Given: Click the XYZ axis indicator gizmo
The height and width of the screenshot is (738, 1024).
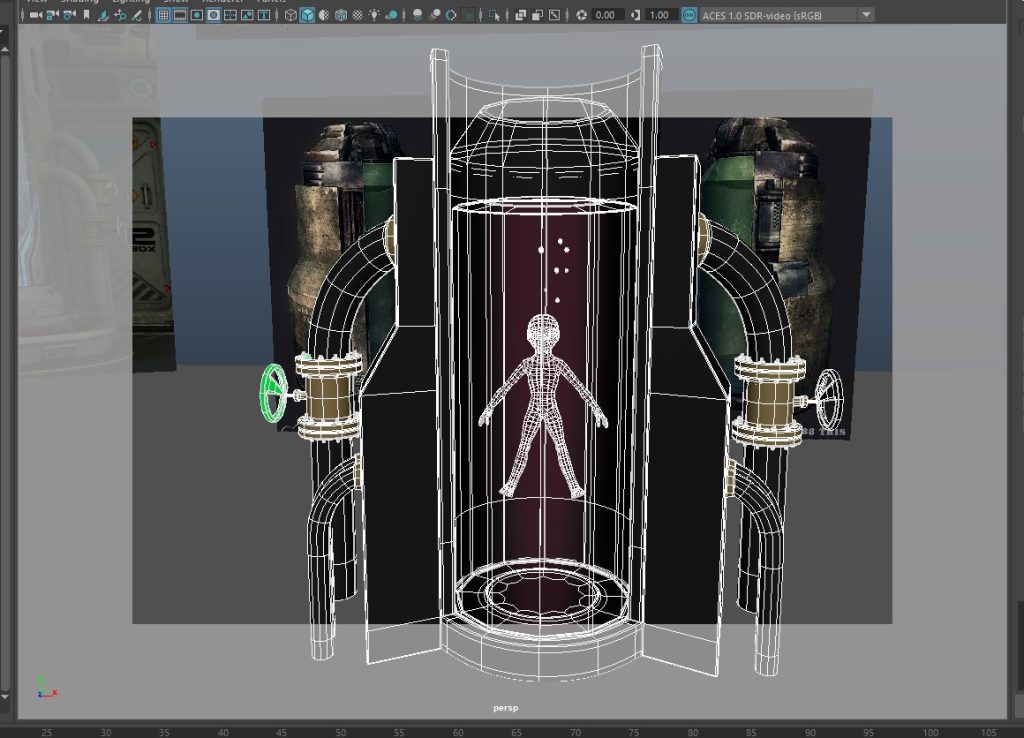Looking at the screenshot, I should 46,688.
